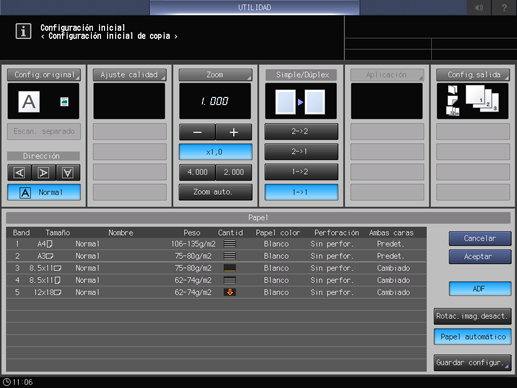Toggle the ADF option
This screenshot has height=388, width=517.
[480, 289]
